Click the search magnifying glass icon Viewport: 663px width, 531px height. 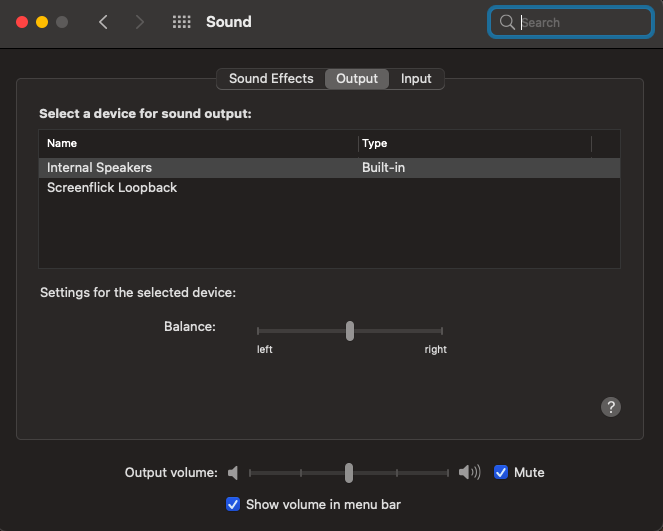(x=507, y=22)
